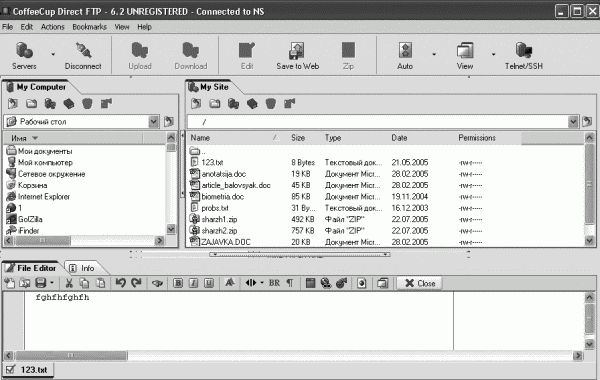600x380 pixels.
Task: Toggle Italic formatting in editor
Action: (x=193, y=283)
